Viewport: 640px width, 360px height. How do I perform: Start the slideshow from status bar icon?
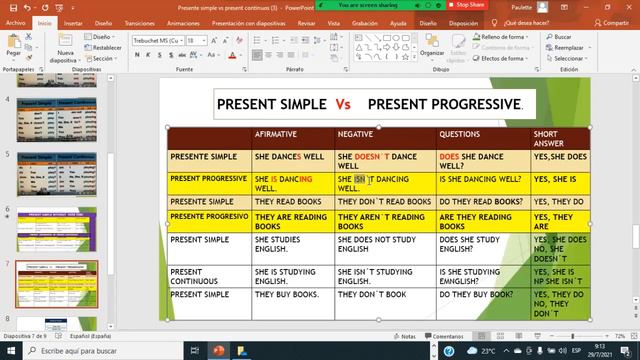(538, 336)
